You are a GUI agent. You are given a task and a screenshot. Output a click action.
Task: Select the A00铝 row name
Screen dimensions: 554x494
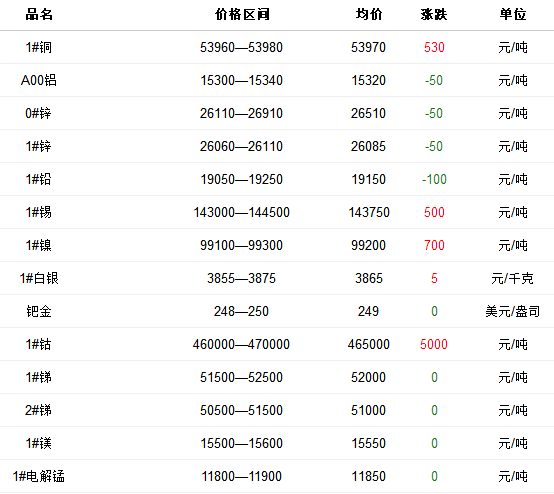(x=39, y=80)
